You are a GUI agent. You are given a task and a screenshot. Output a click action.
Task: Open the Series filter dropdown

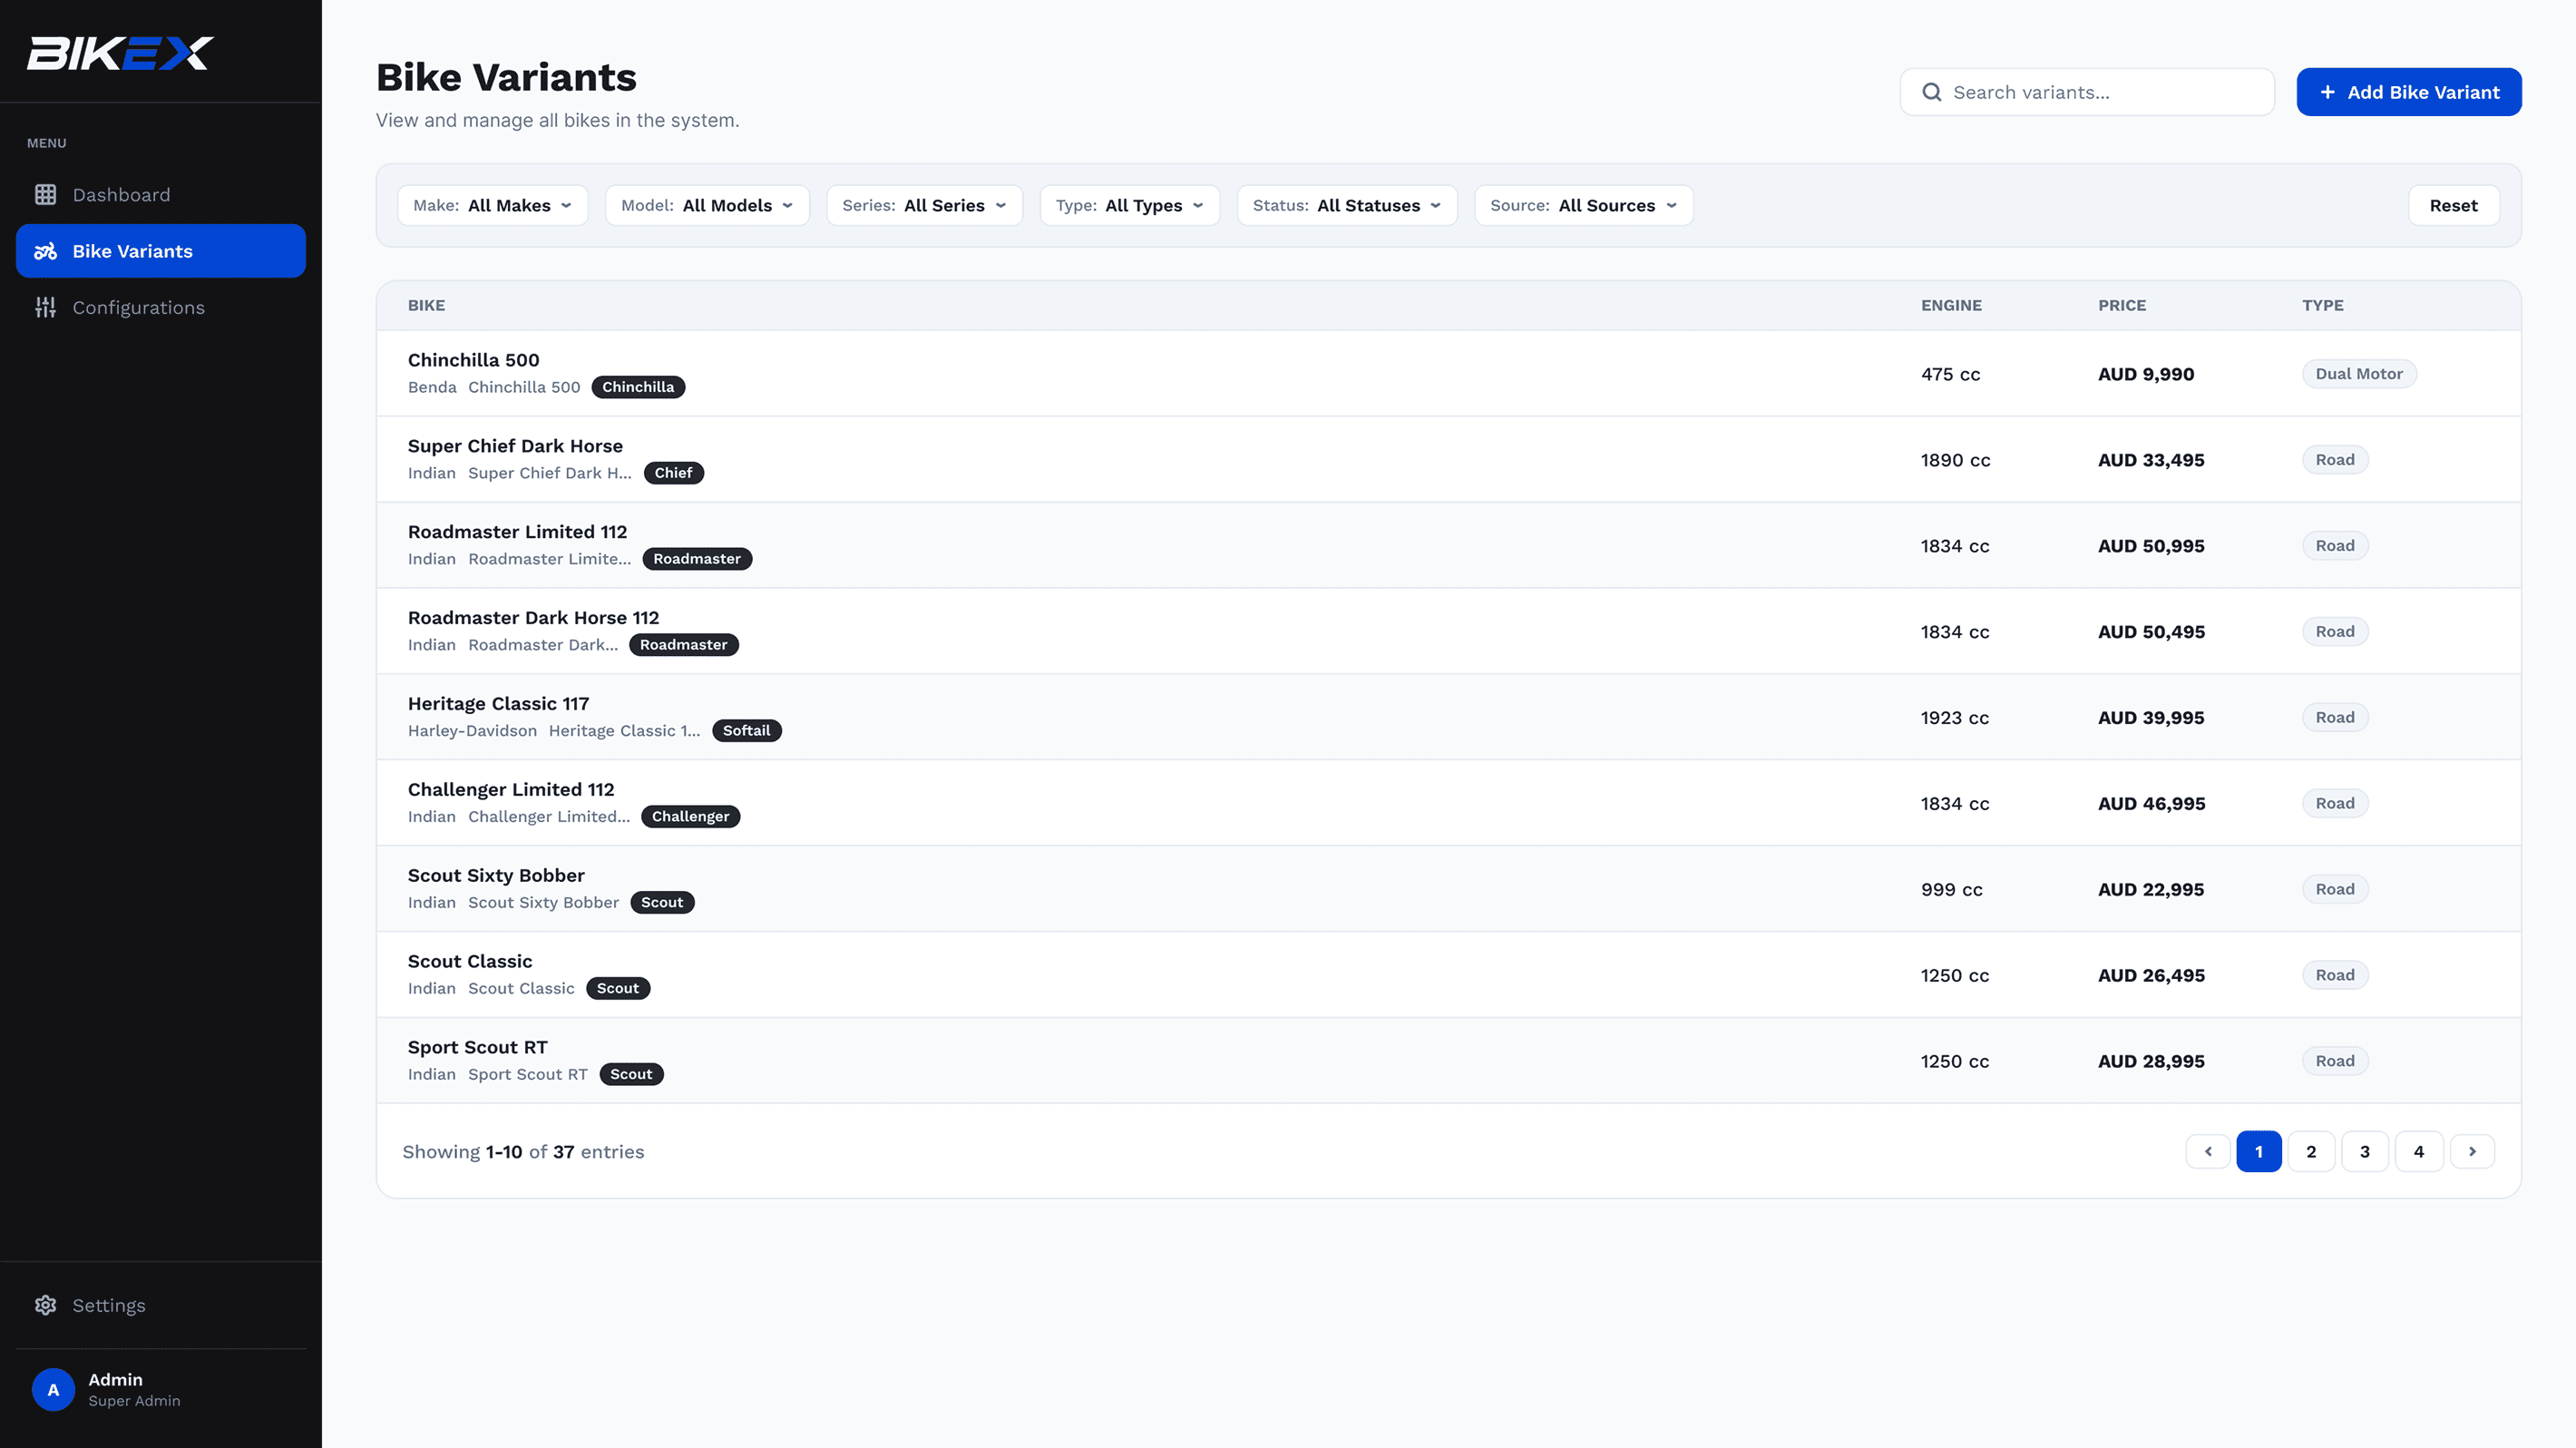(x=924, y=205)
